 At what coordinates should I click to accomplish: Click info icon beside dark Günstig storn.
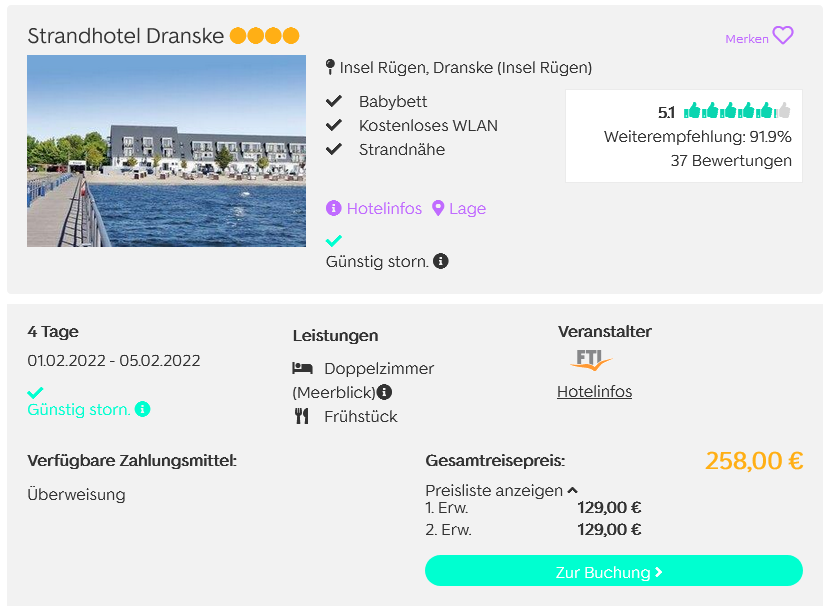pos(440,261)
